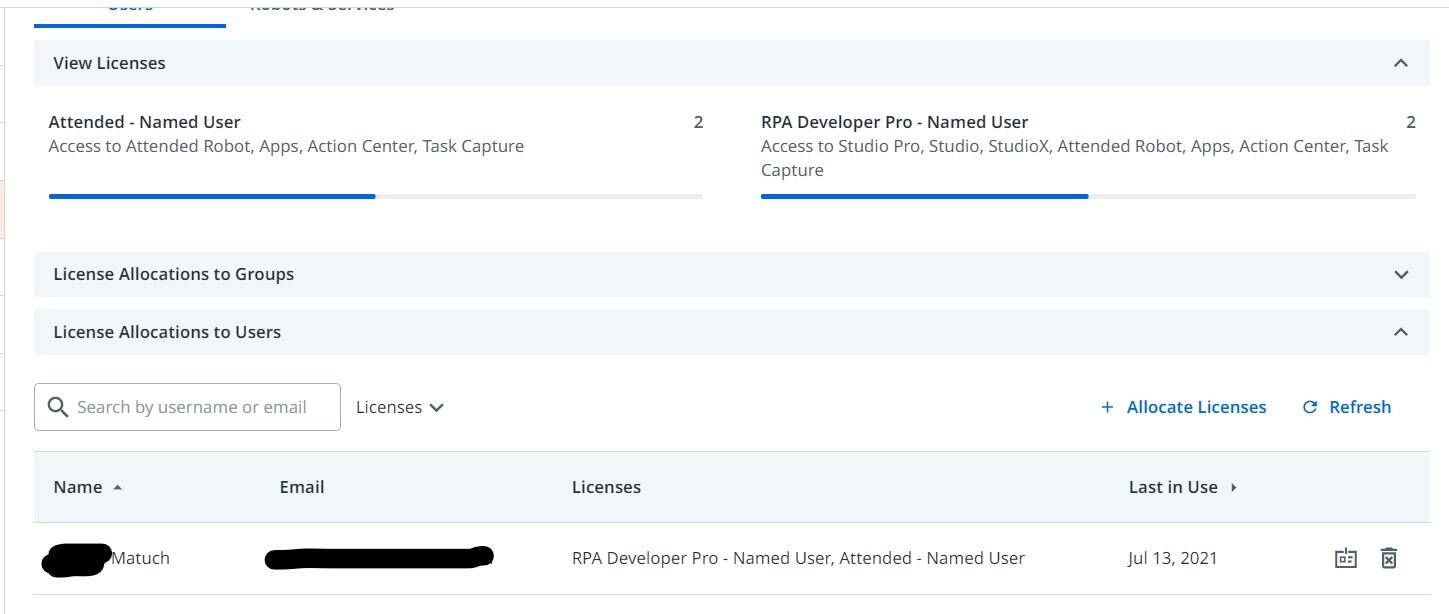Switch to the Robots & Services tab

point(322,8)
